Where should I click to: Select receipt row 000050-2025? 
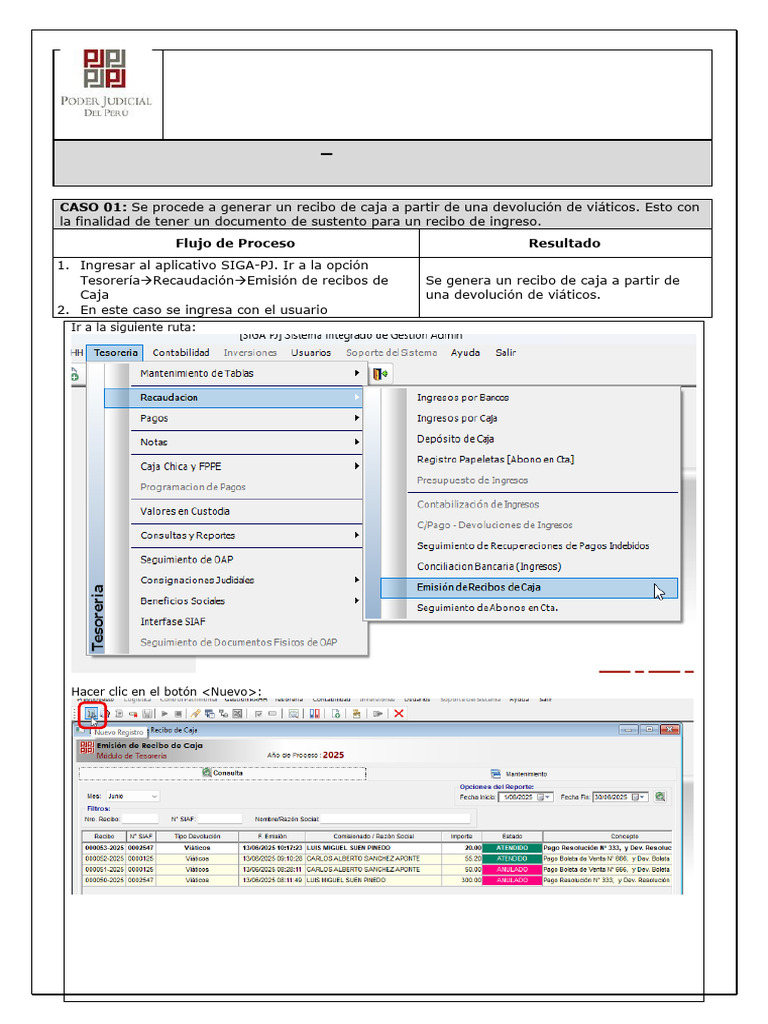377,880
